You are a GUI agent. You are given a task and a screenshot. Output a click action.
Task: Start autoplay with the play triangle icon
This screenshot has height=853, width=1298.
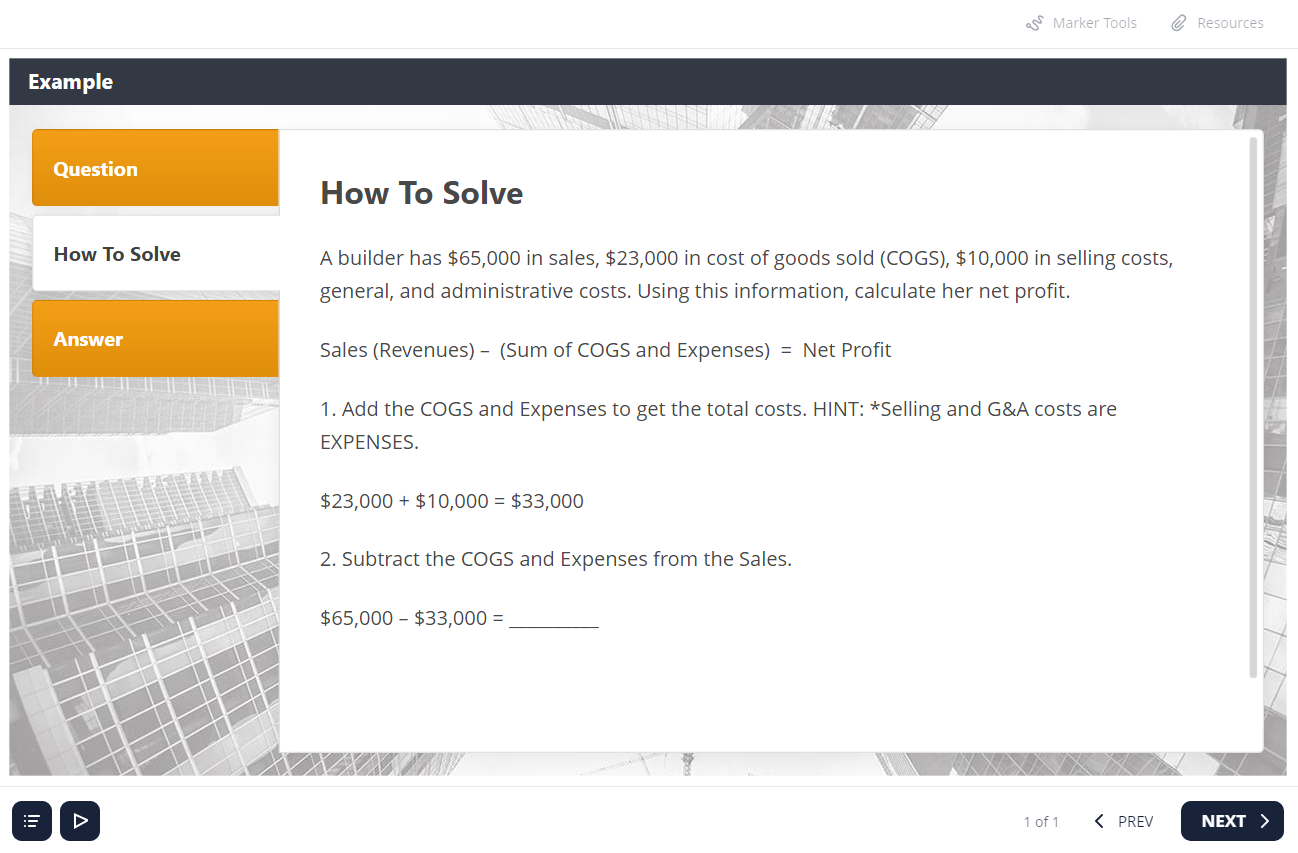click(x=80, y=821)
